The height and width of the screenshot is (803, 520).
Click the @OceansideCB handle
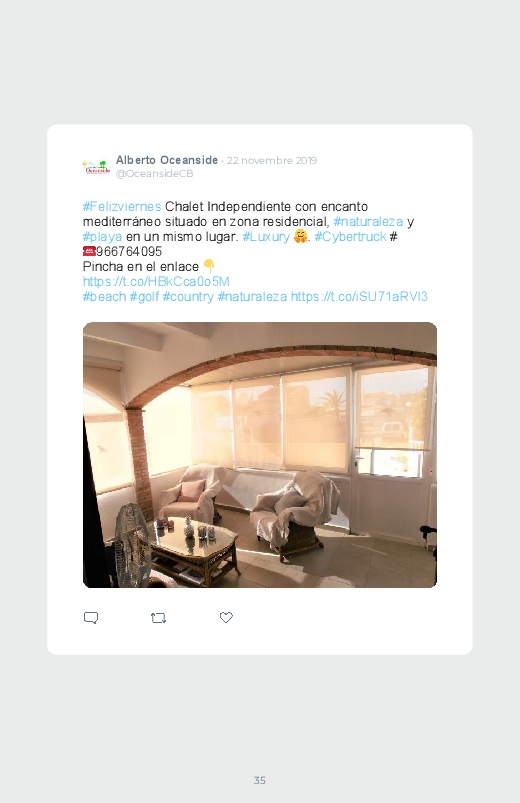pos(155,174)
